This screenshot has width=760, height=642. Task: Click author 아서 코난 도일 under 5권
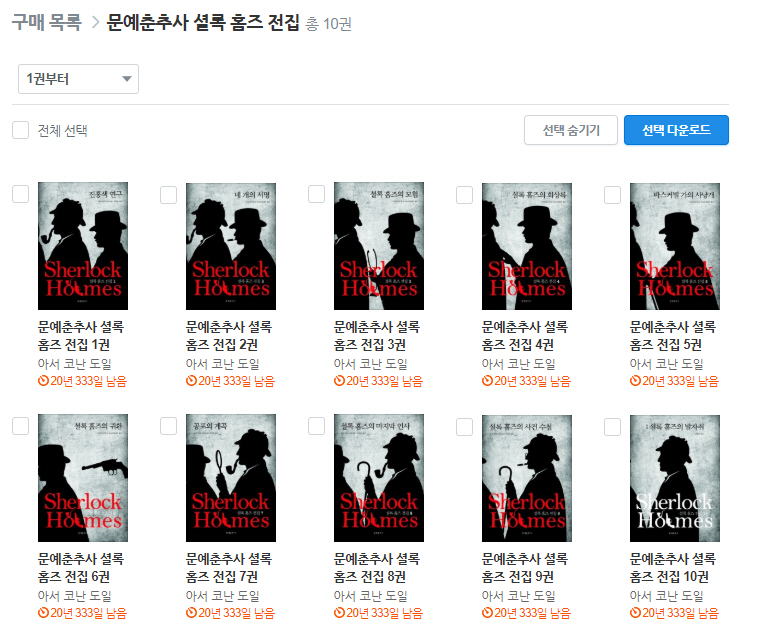[666, 363]
